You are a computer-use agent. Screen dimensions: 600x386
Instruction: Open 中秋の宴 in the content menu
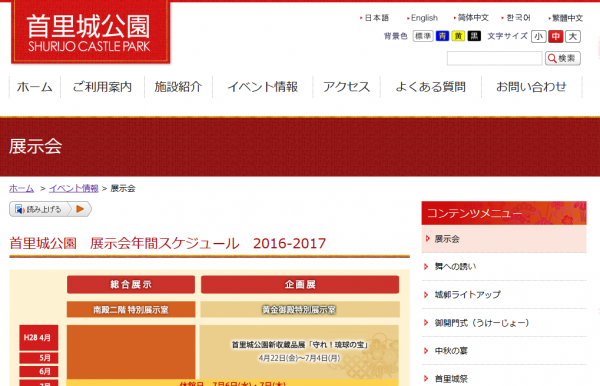tap(504, 351)
